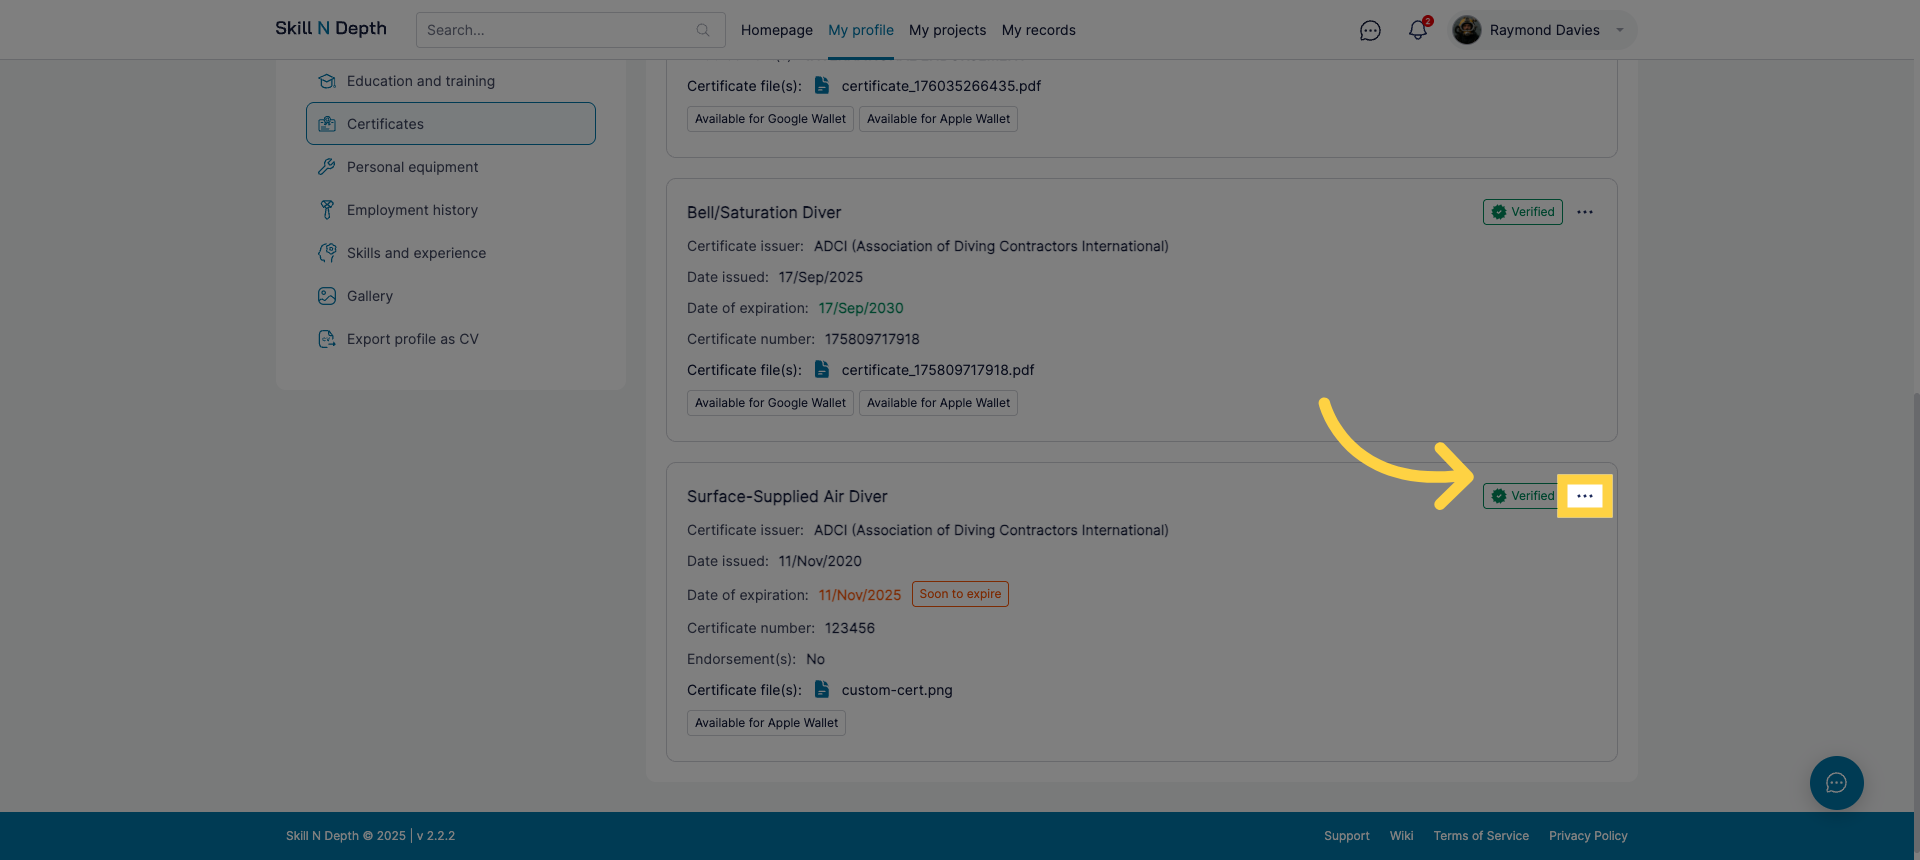The width and height of the screenshot is (1920, 860).
Task: Click the Education and training cap icon
Action: pos(327,81)
